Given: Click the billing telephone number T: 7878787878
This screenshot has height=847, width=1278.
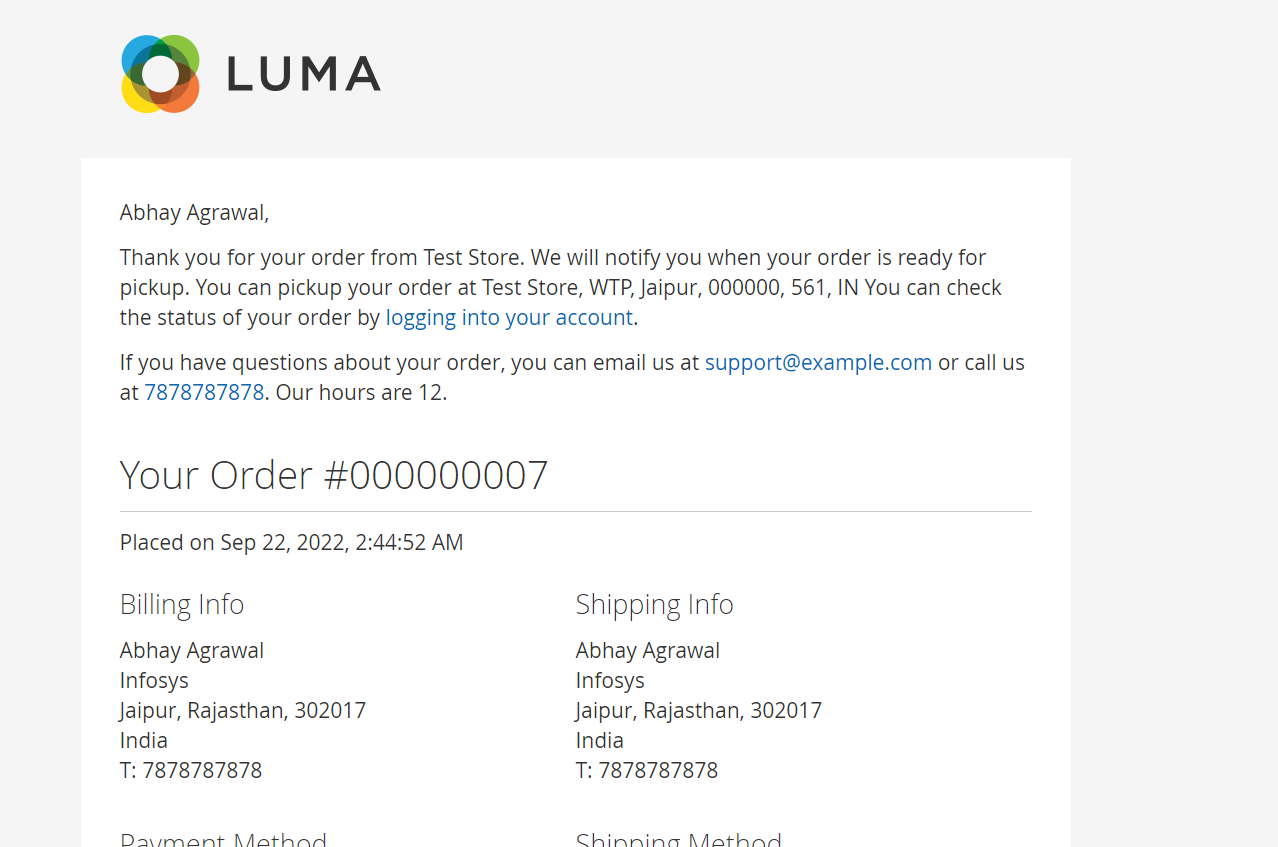Looking at the screenshot, I should (191, 770).
